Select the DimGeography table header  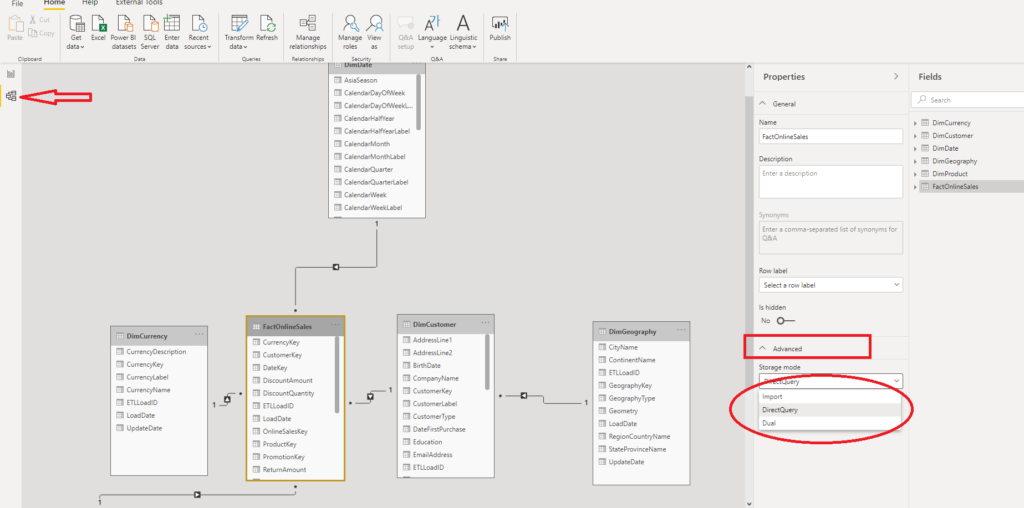point(641,332)
